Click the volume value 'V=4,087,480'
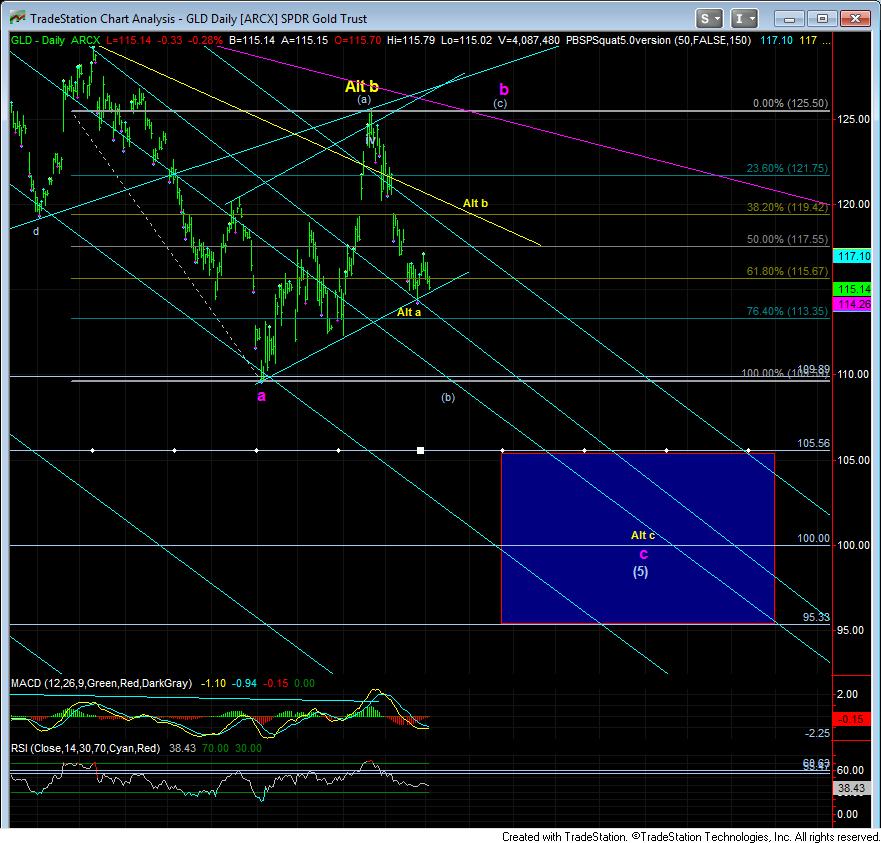The height and width of the screenshot is (843, 881). click(x=528, y=40)
